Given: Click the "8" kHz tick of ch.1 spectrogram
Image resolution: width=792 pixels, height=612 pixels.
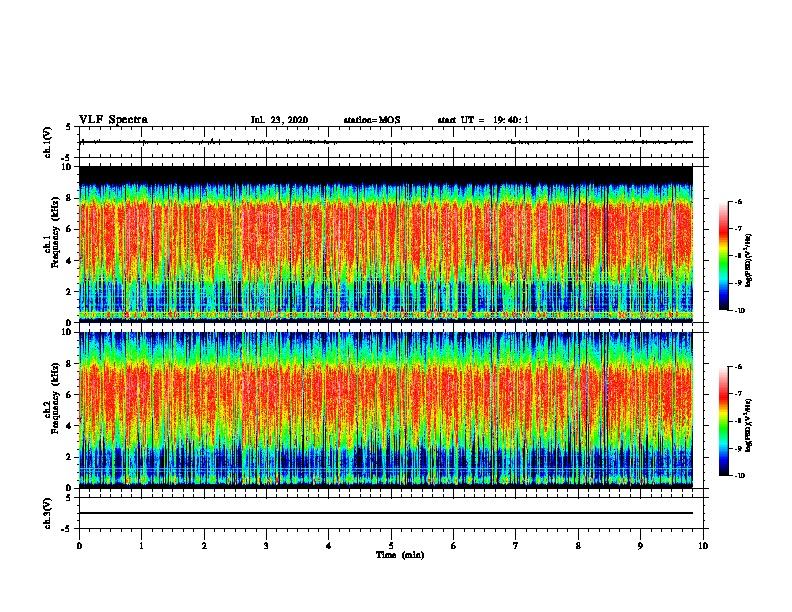Looking at the screenshot, I should [x=69, y=198].
